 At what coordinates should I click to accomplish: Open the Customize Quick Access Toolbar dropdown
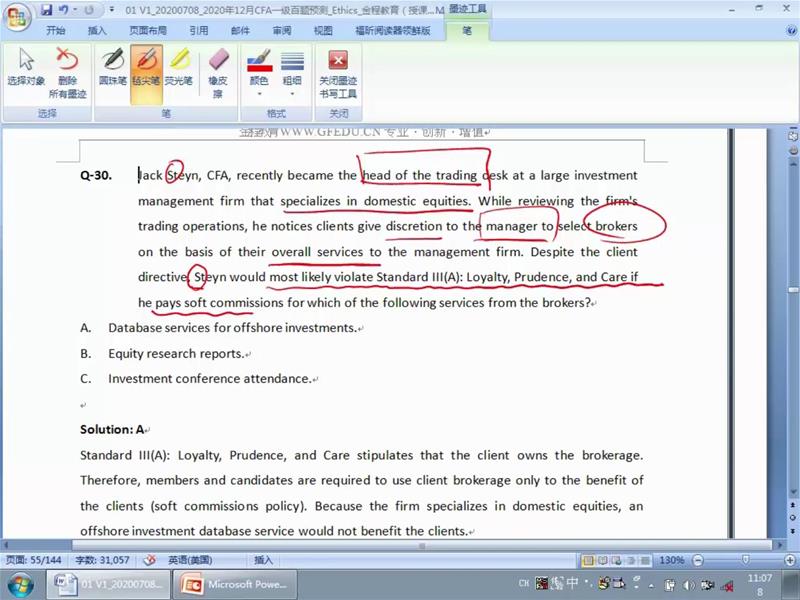coord(112,10)
